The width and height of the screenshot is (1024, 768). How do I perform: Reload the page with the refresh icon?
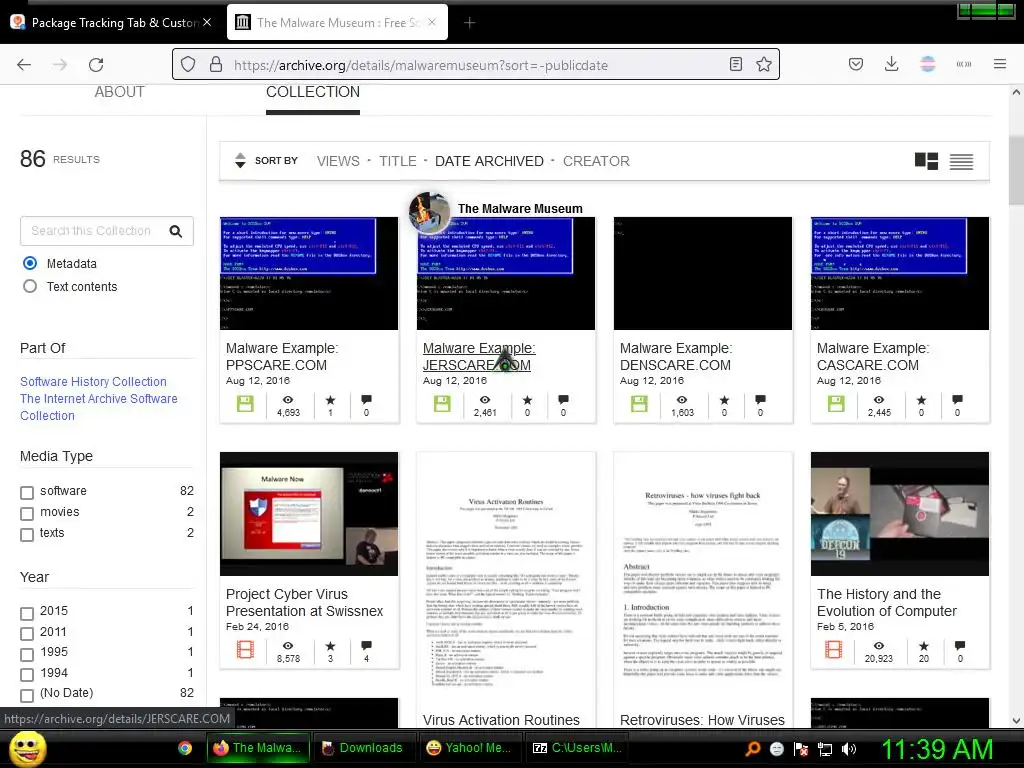point(96,65)
